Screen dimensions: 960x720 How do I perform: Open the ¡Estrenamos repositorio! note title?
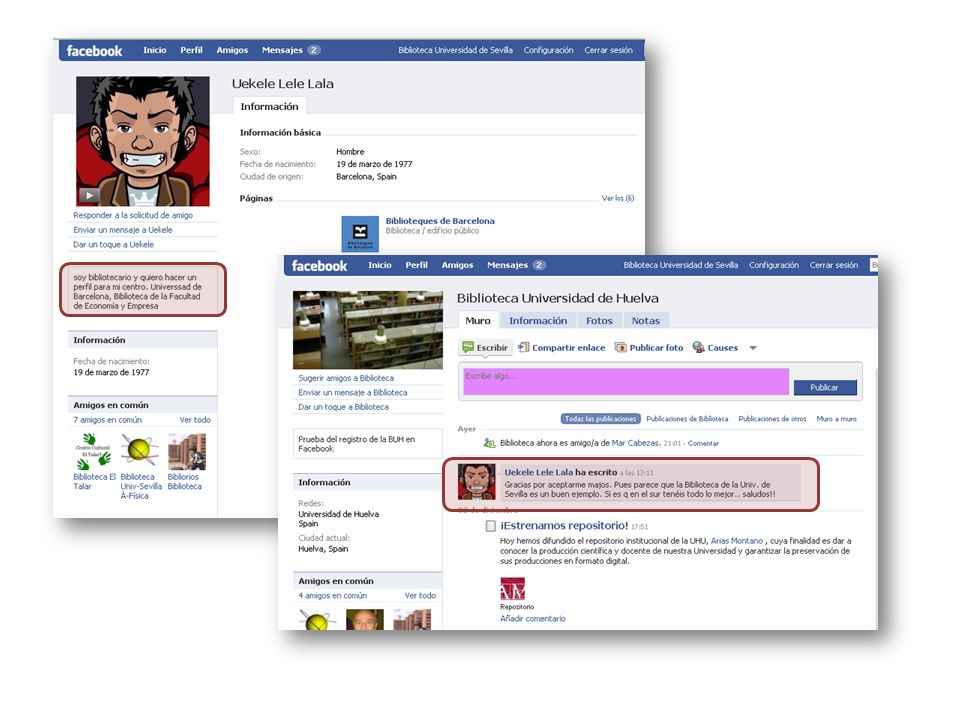[x=564, y=525]
